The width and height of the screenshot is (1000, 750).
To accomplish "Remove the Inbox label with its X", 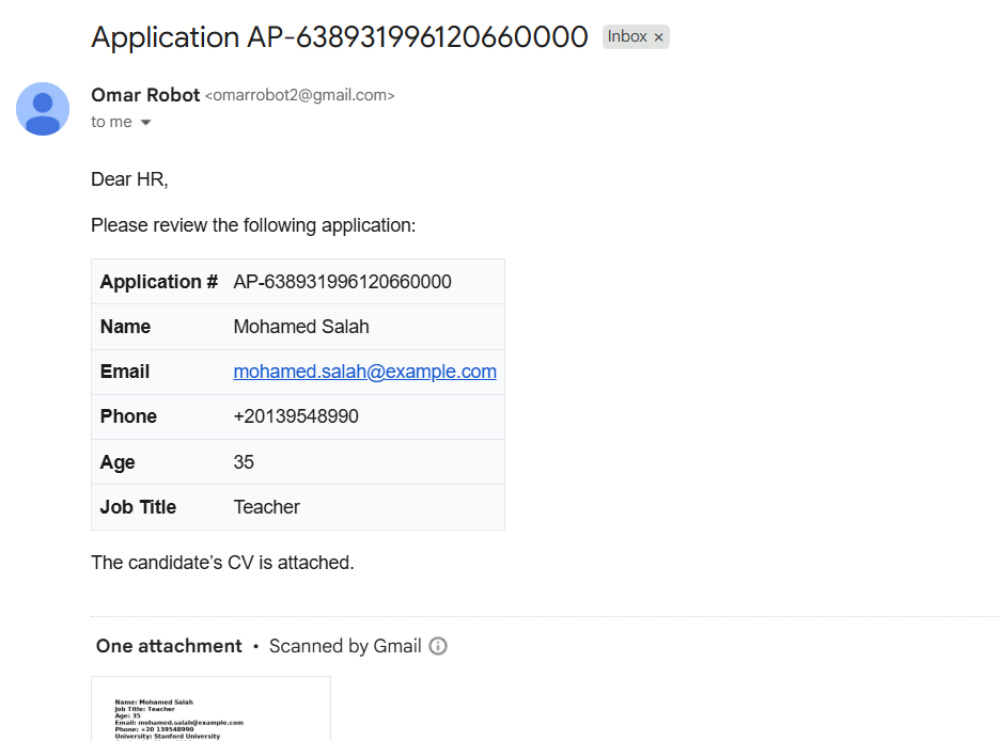I will (659, 38).
